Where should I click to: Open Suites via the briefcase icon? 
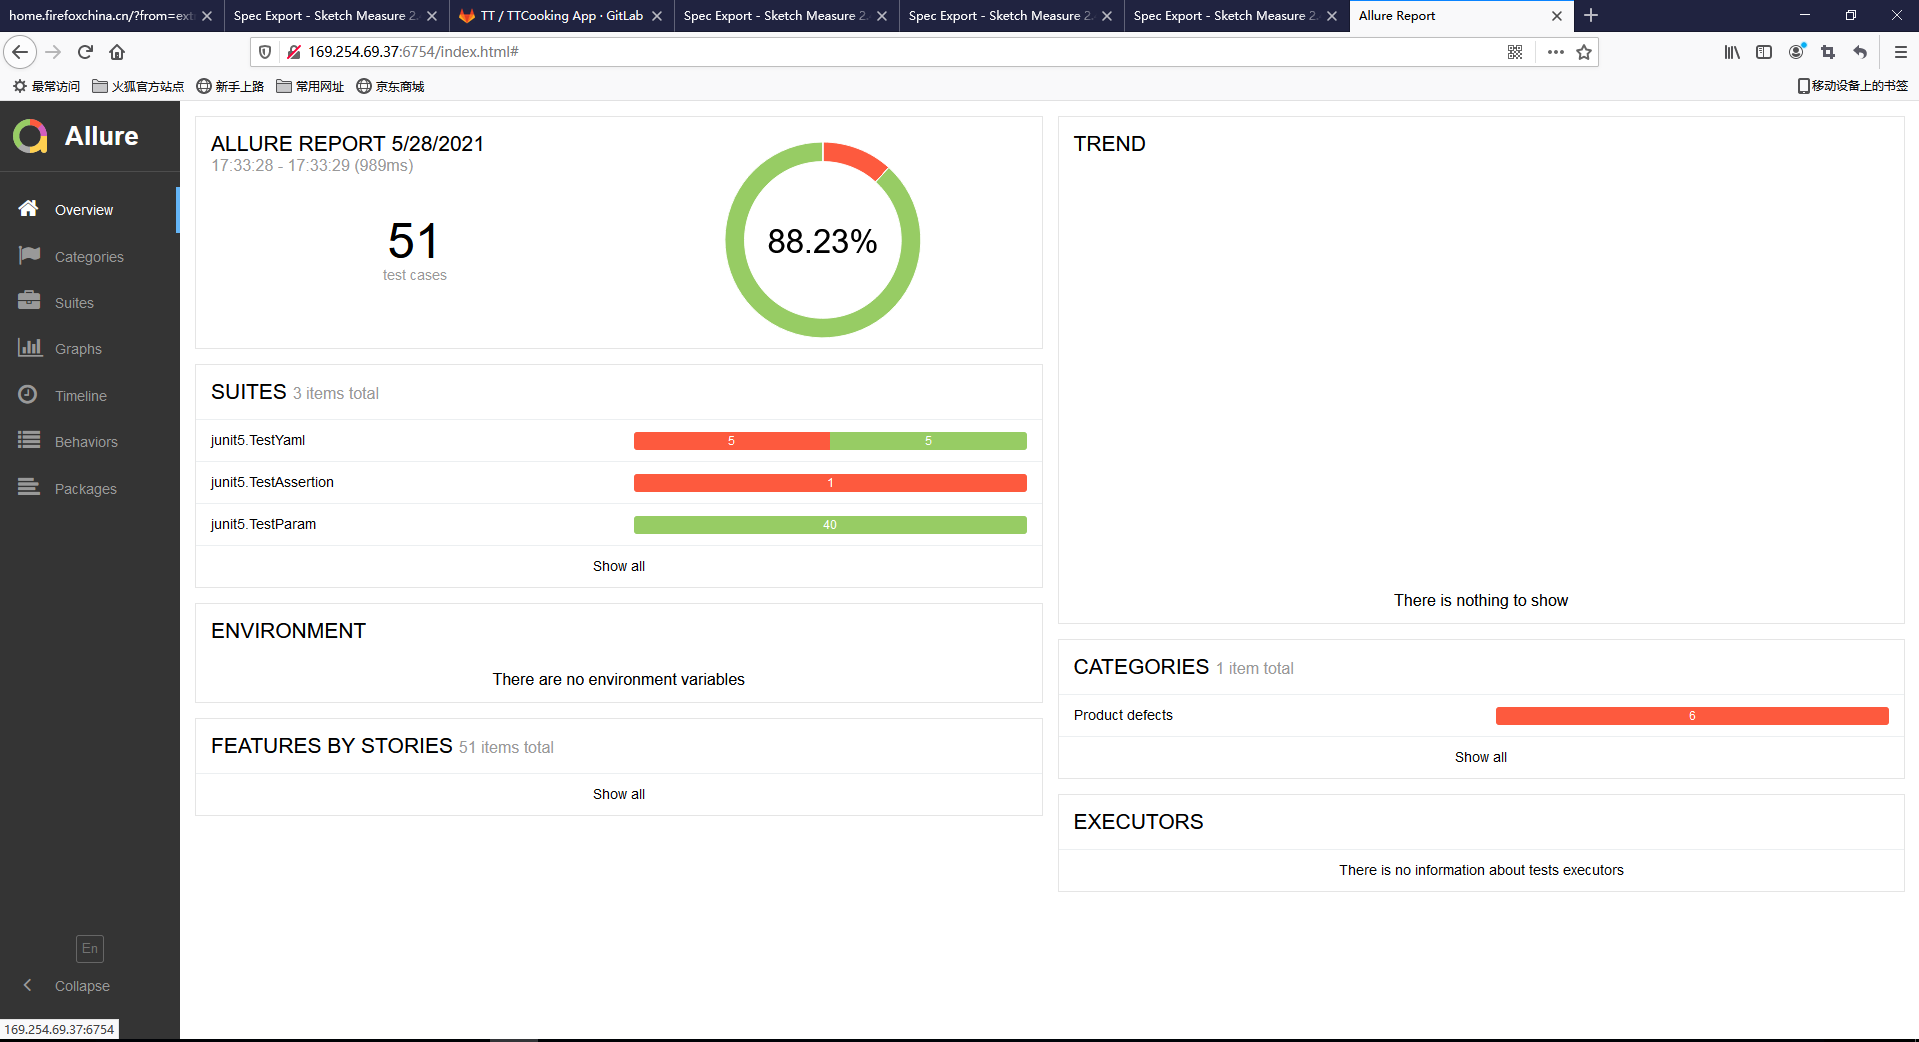(x=29, y=301)
